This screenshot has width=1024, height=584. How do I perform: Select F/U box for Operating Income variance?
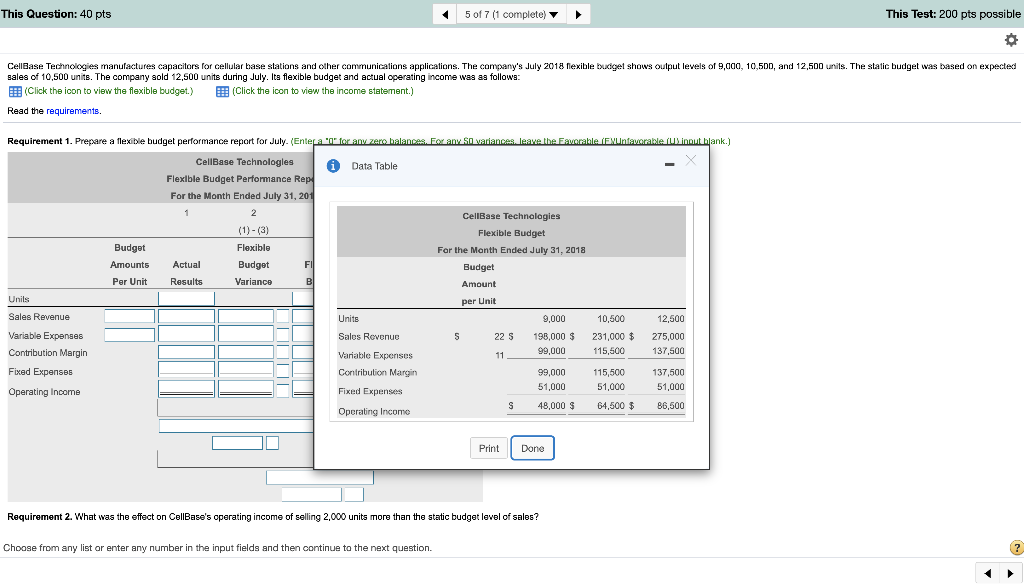coord(282,391)
